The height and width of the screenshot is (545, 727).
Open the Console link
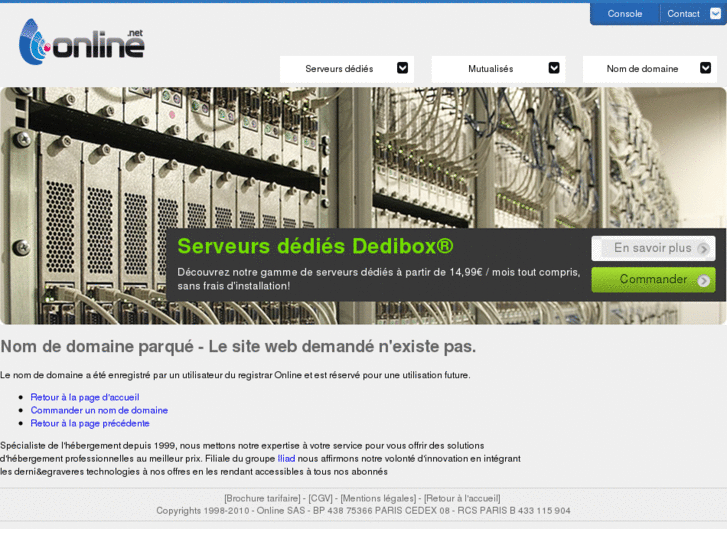point(625,14)
